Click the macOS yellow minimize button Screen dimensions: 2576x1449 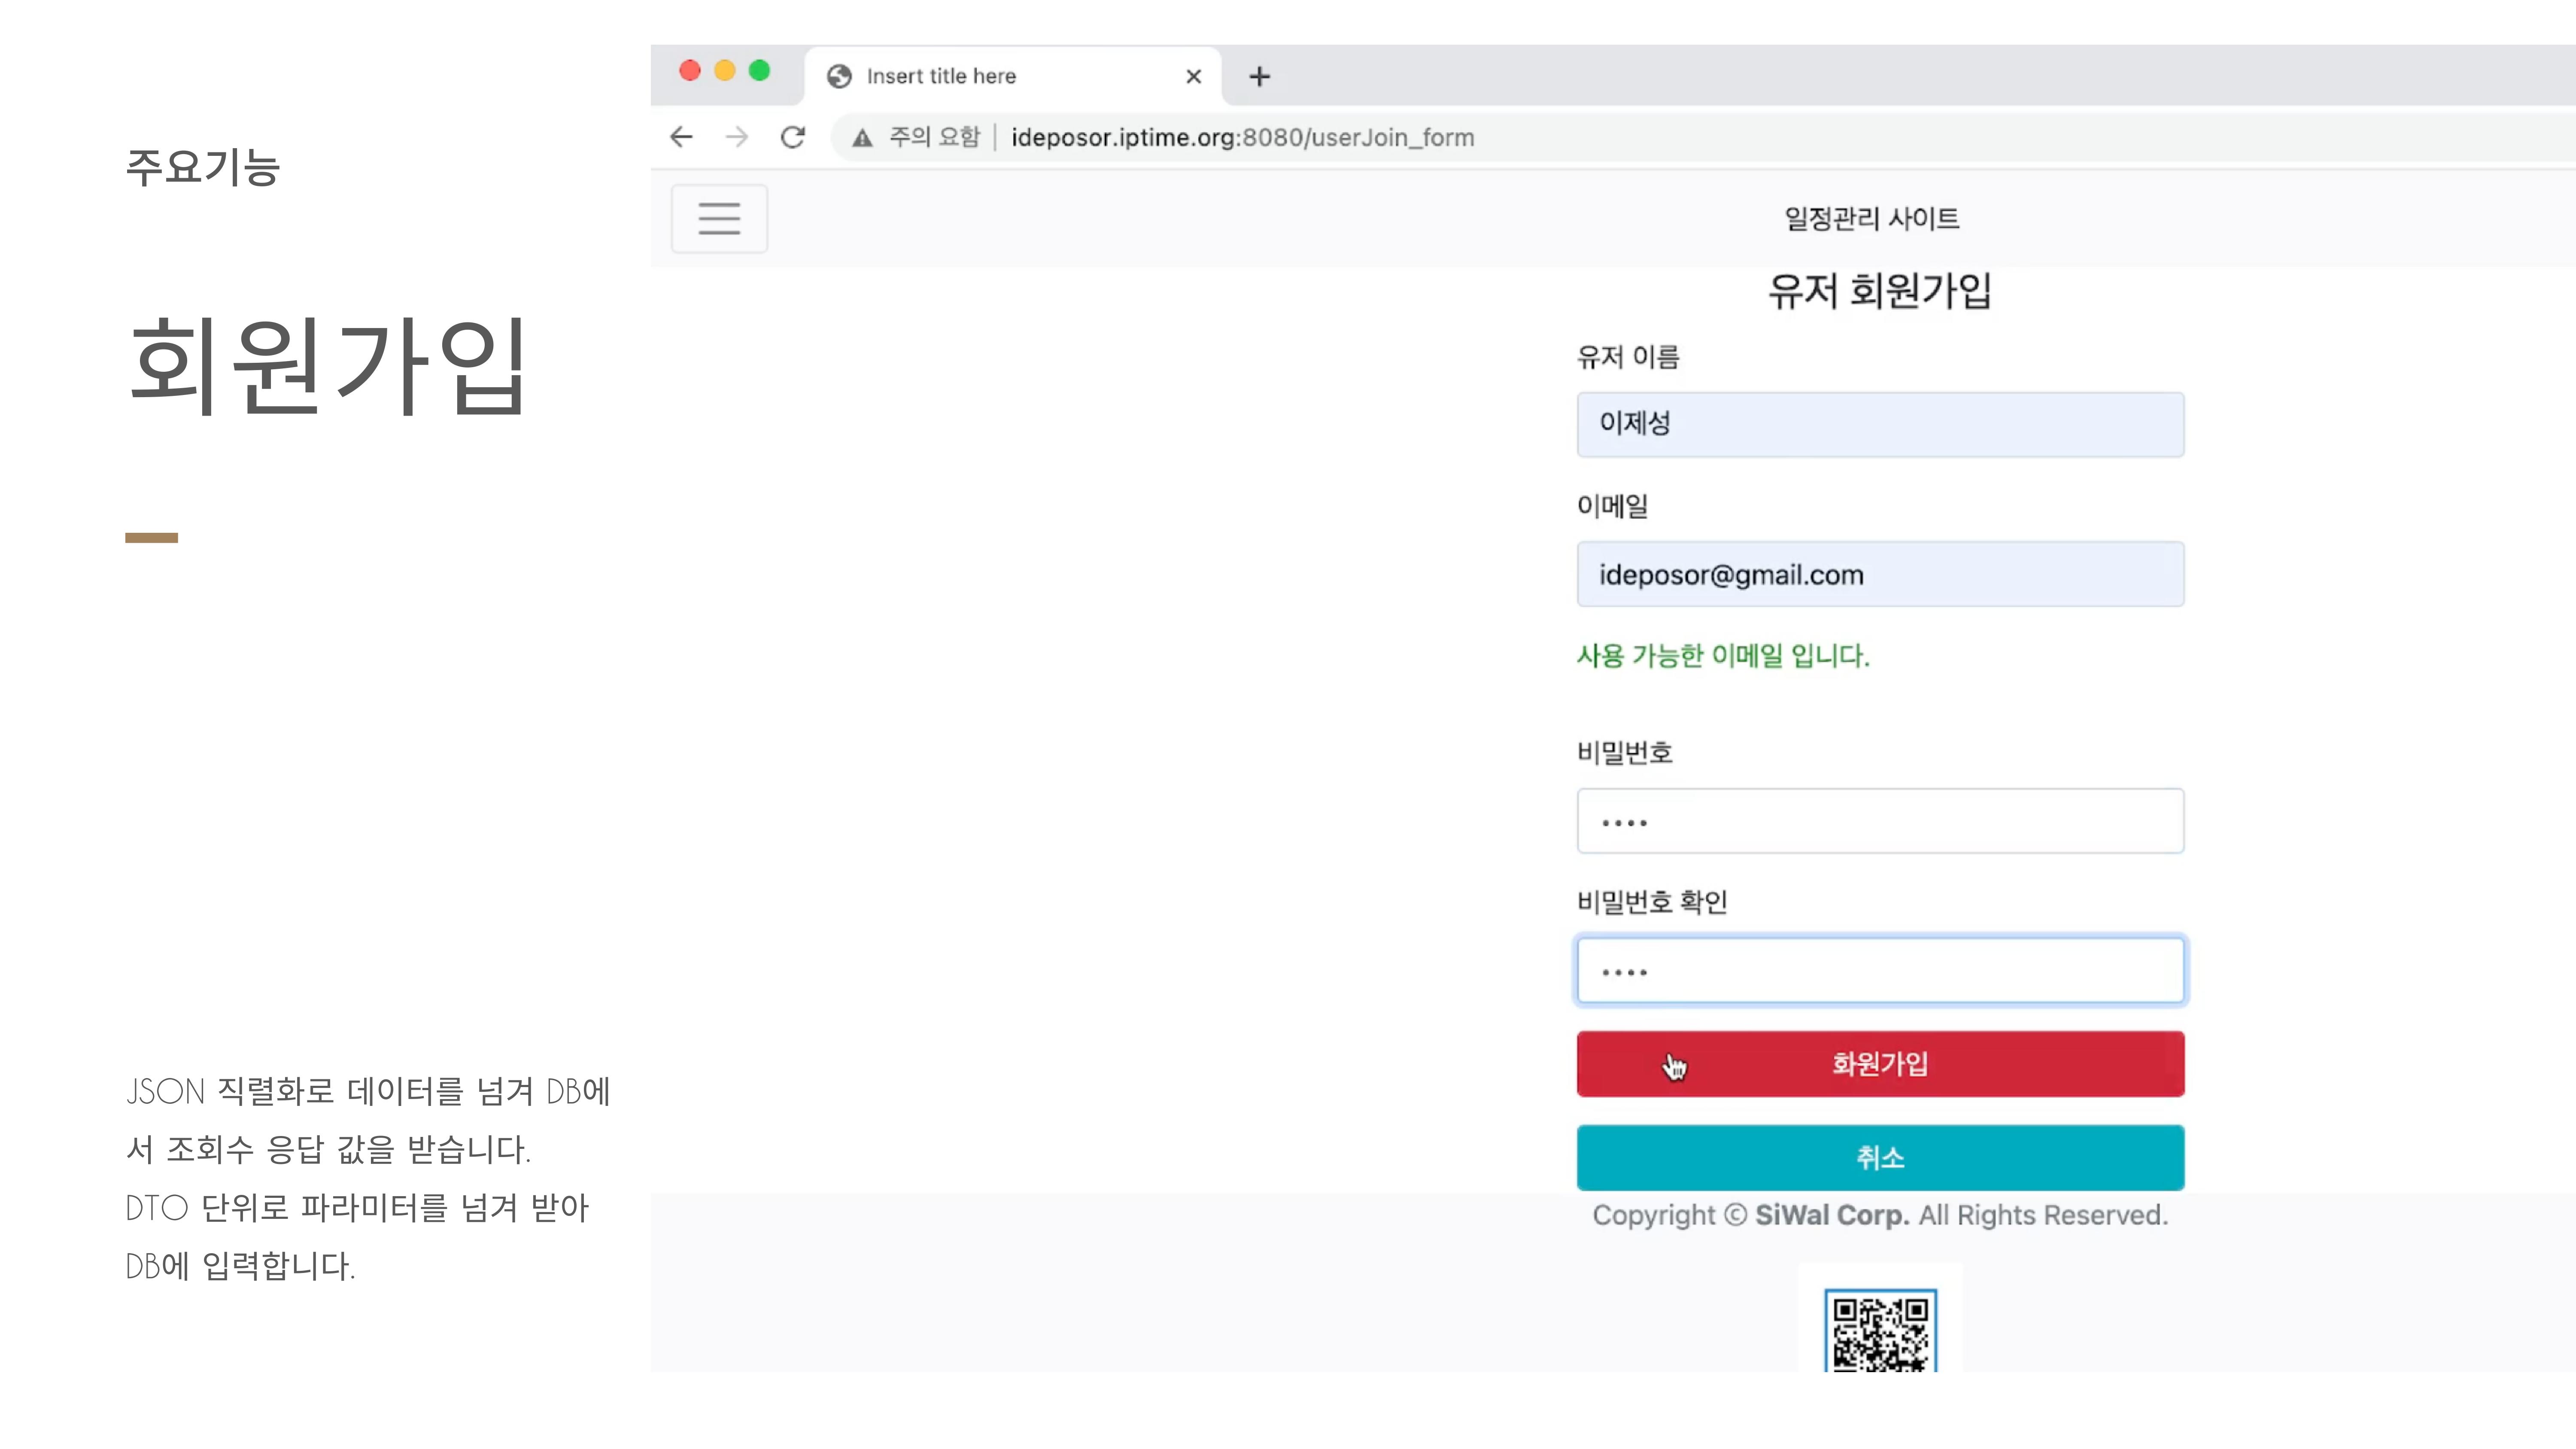click(725, 70)
